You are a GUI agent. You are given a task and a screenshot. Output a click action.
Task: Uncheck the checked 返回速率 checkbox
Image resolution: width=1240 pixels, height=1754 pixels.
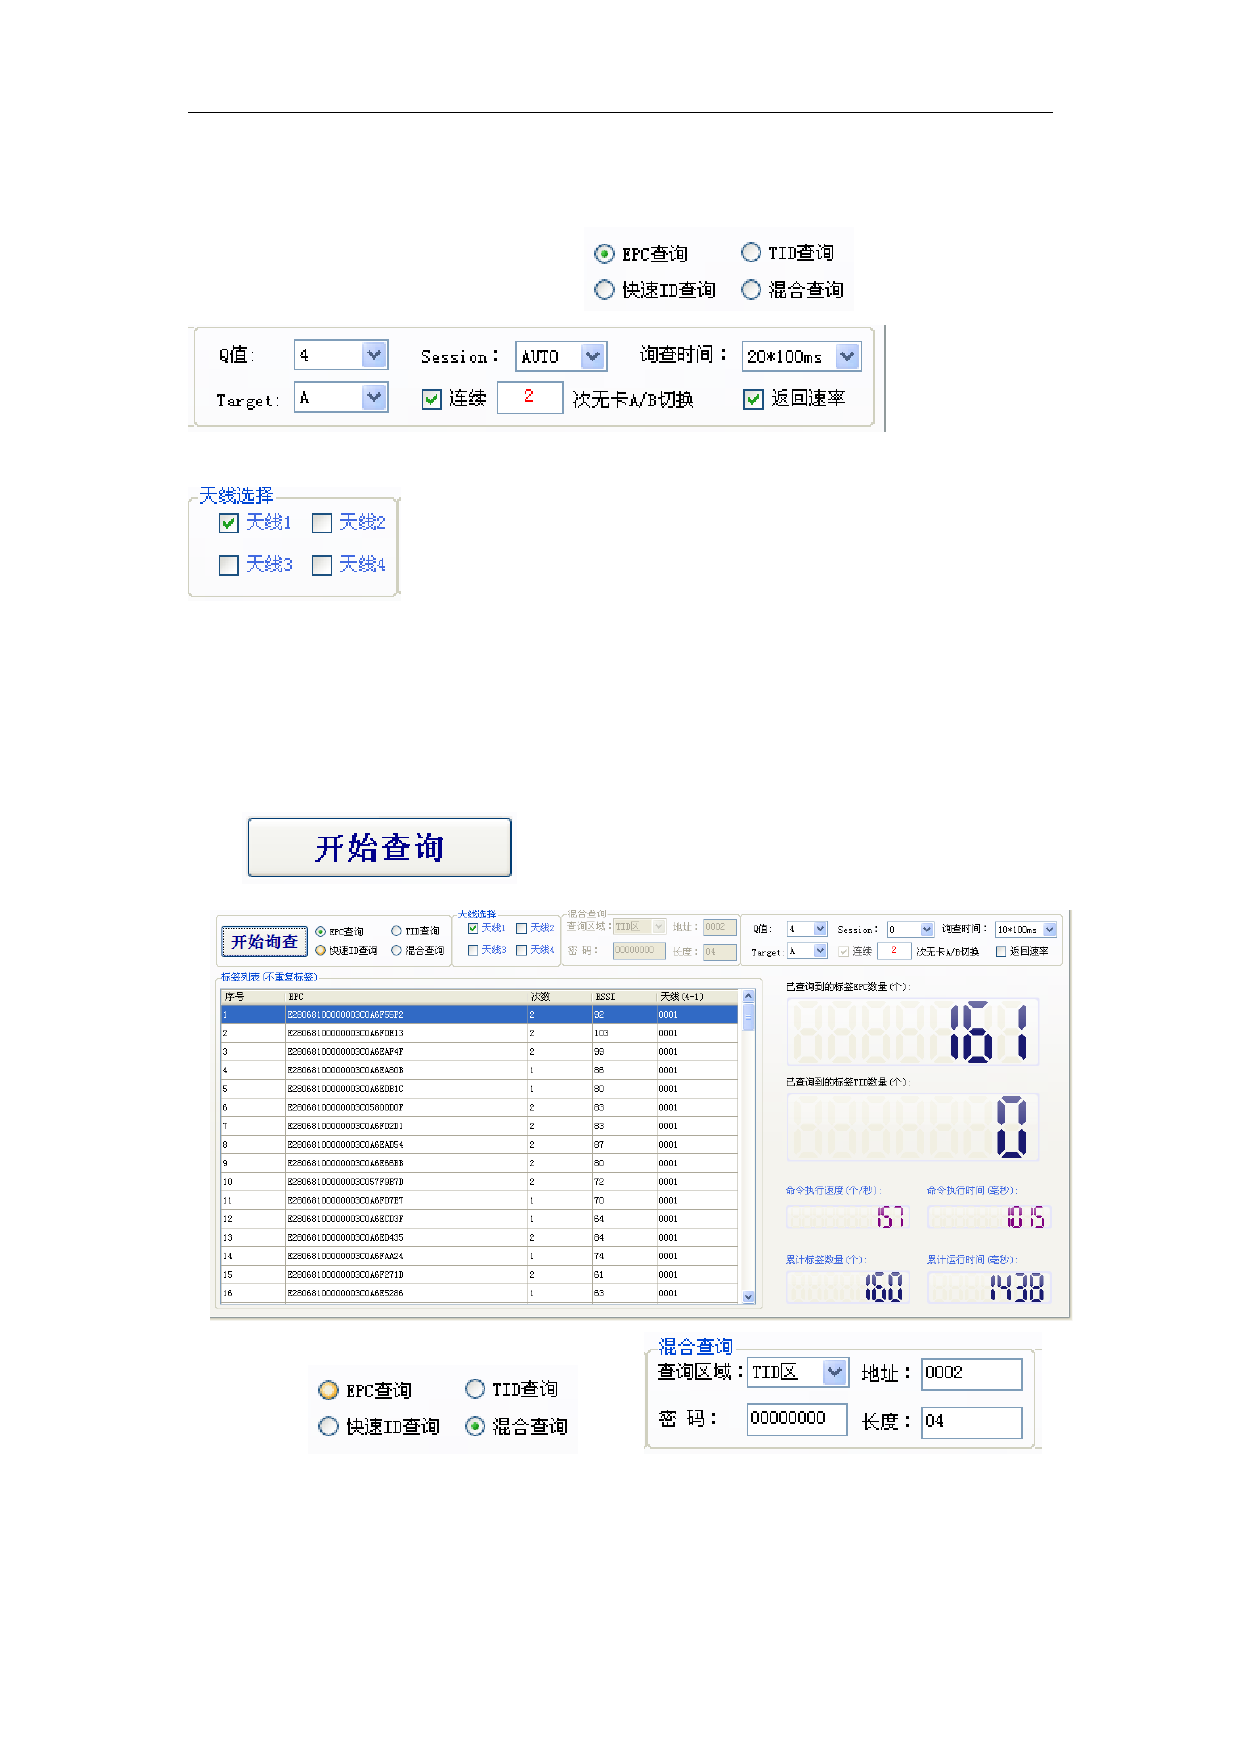point(754,399)
